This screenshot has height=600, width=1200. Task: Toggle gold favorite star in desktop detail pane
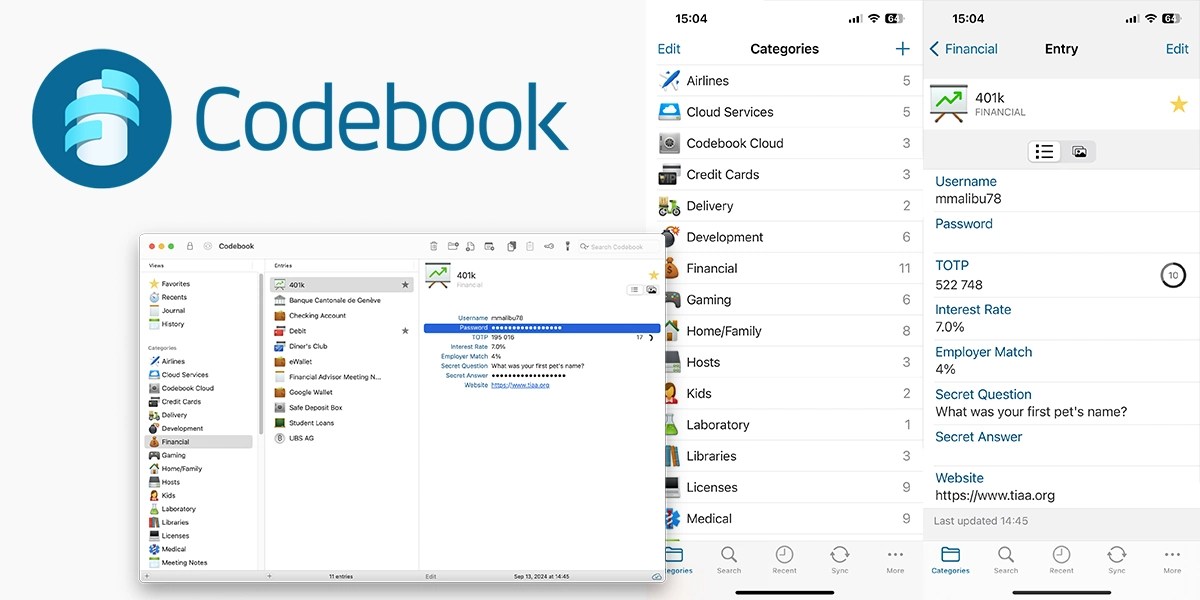point(654,275)
